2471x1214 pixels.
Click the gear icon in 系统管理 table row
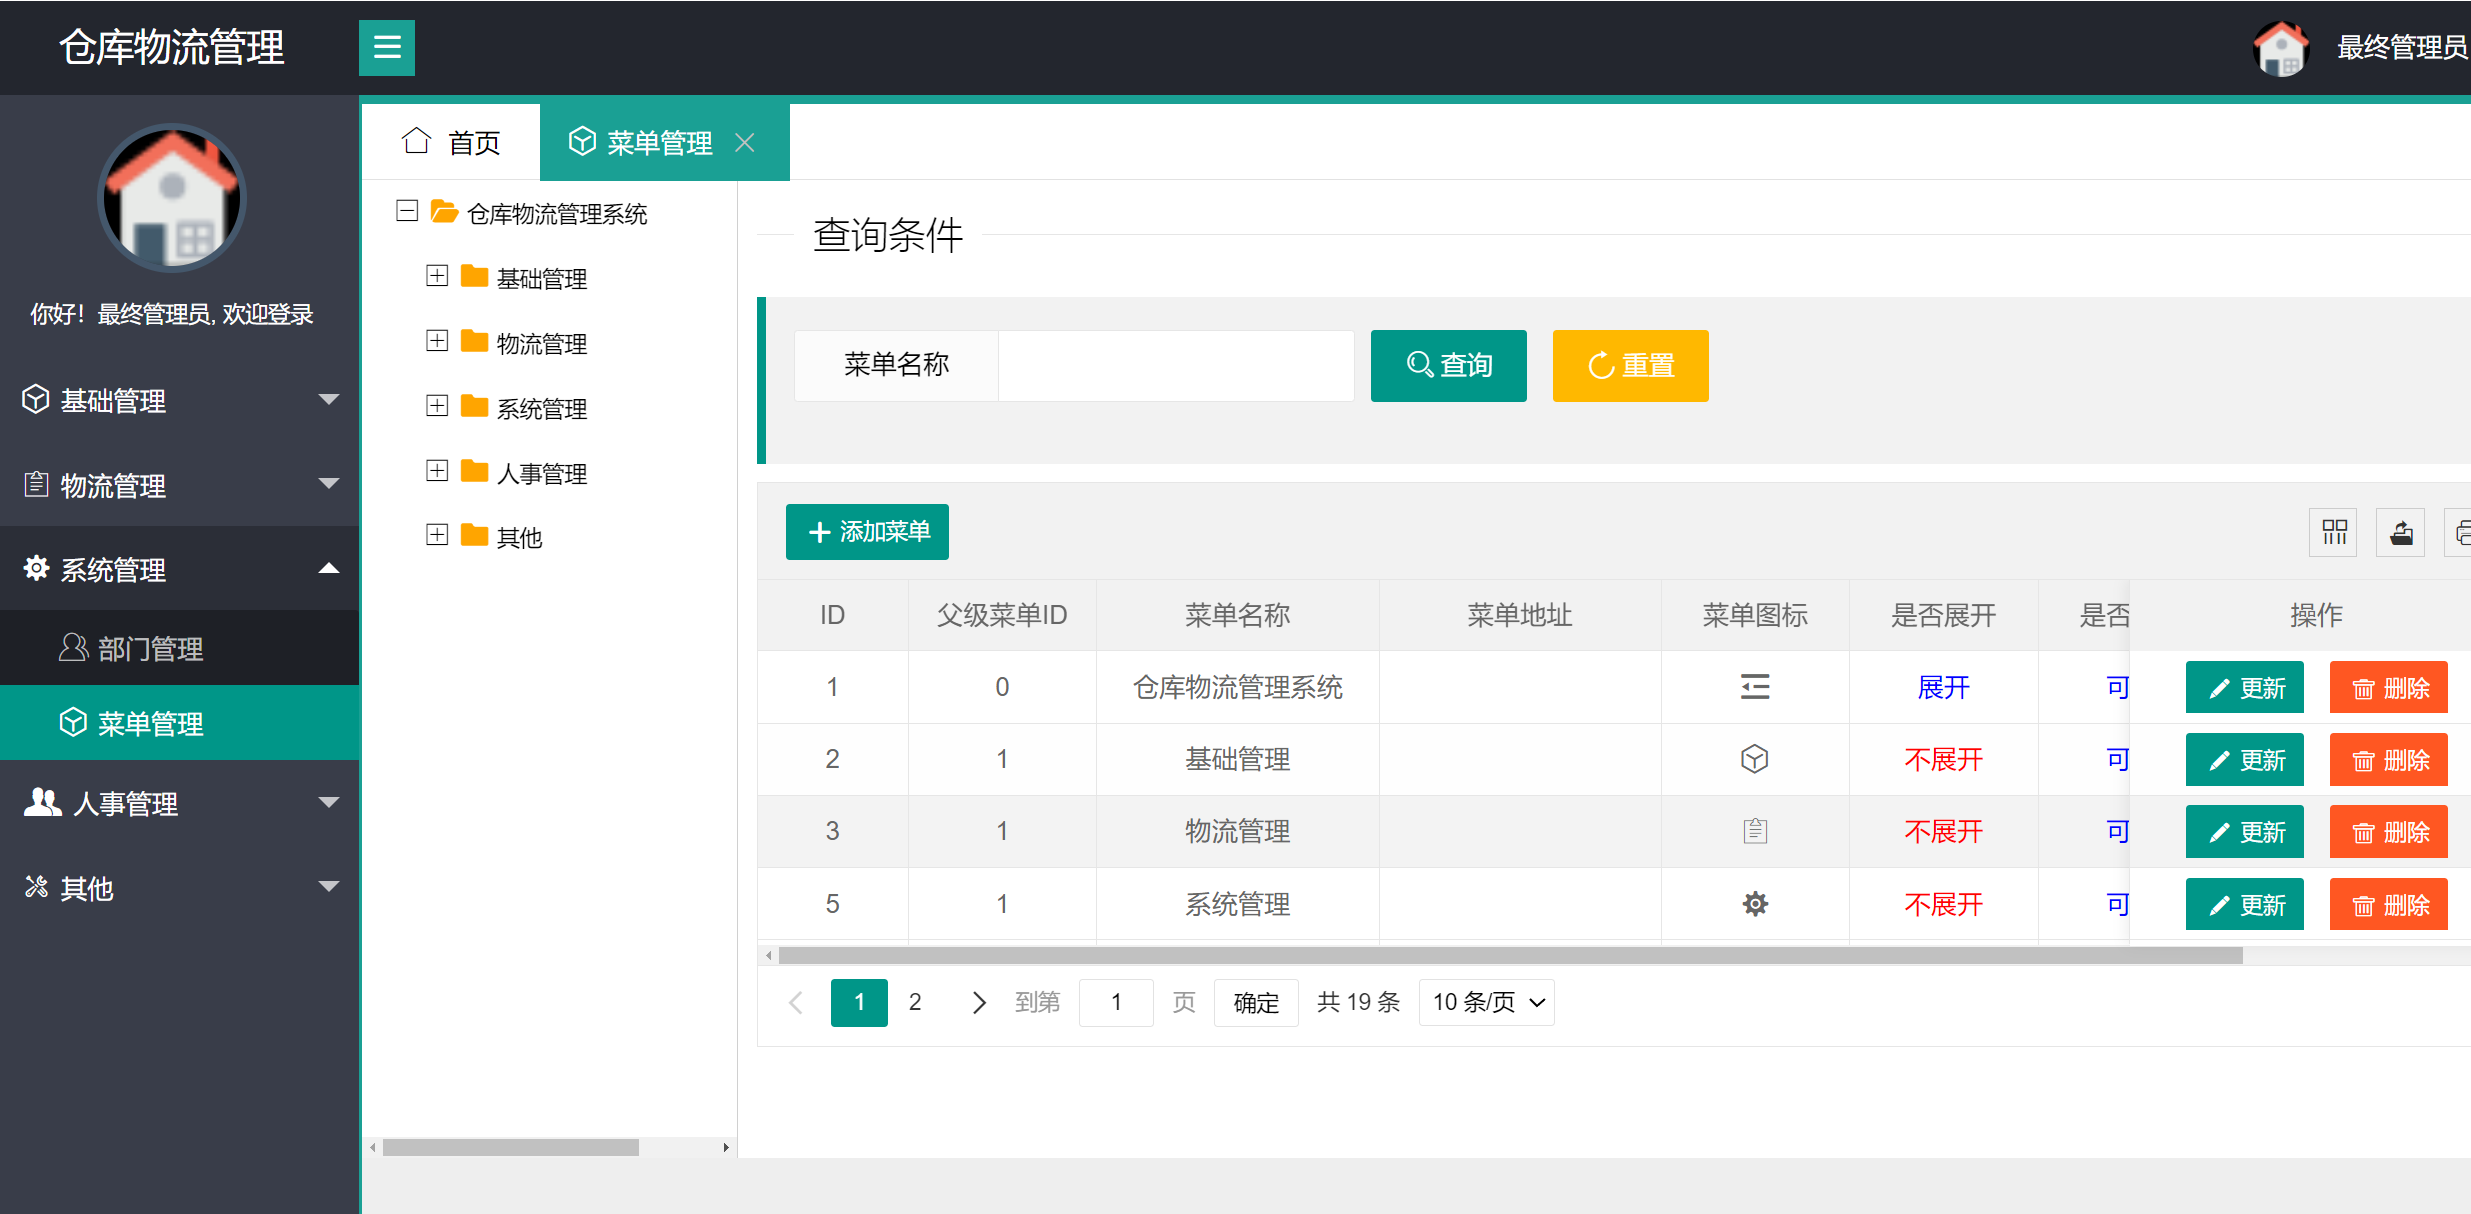[x=1755, y=904]
